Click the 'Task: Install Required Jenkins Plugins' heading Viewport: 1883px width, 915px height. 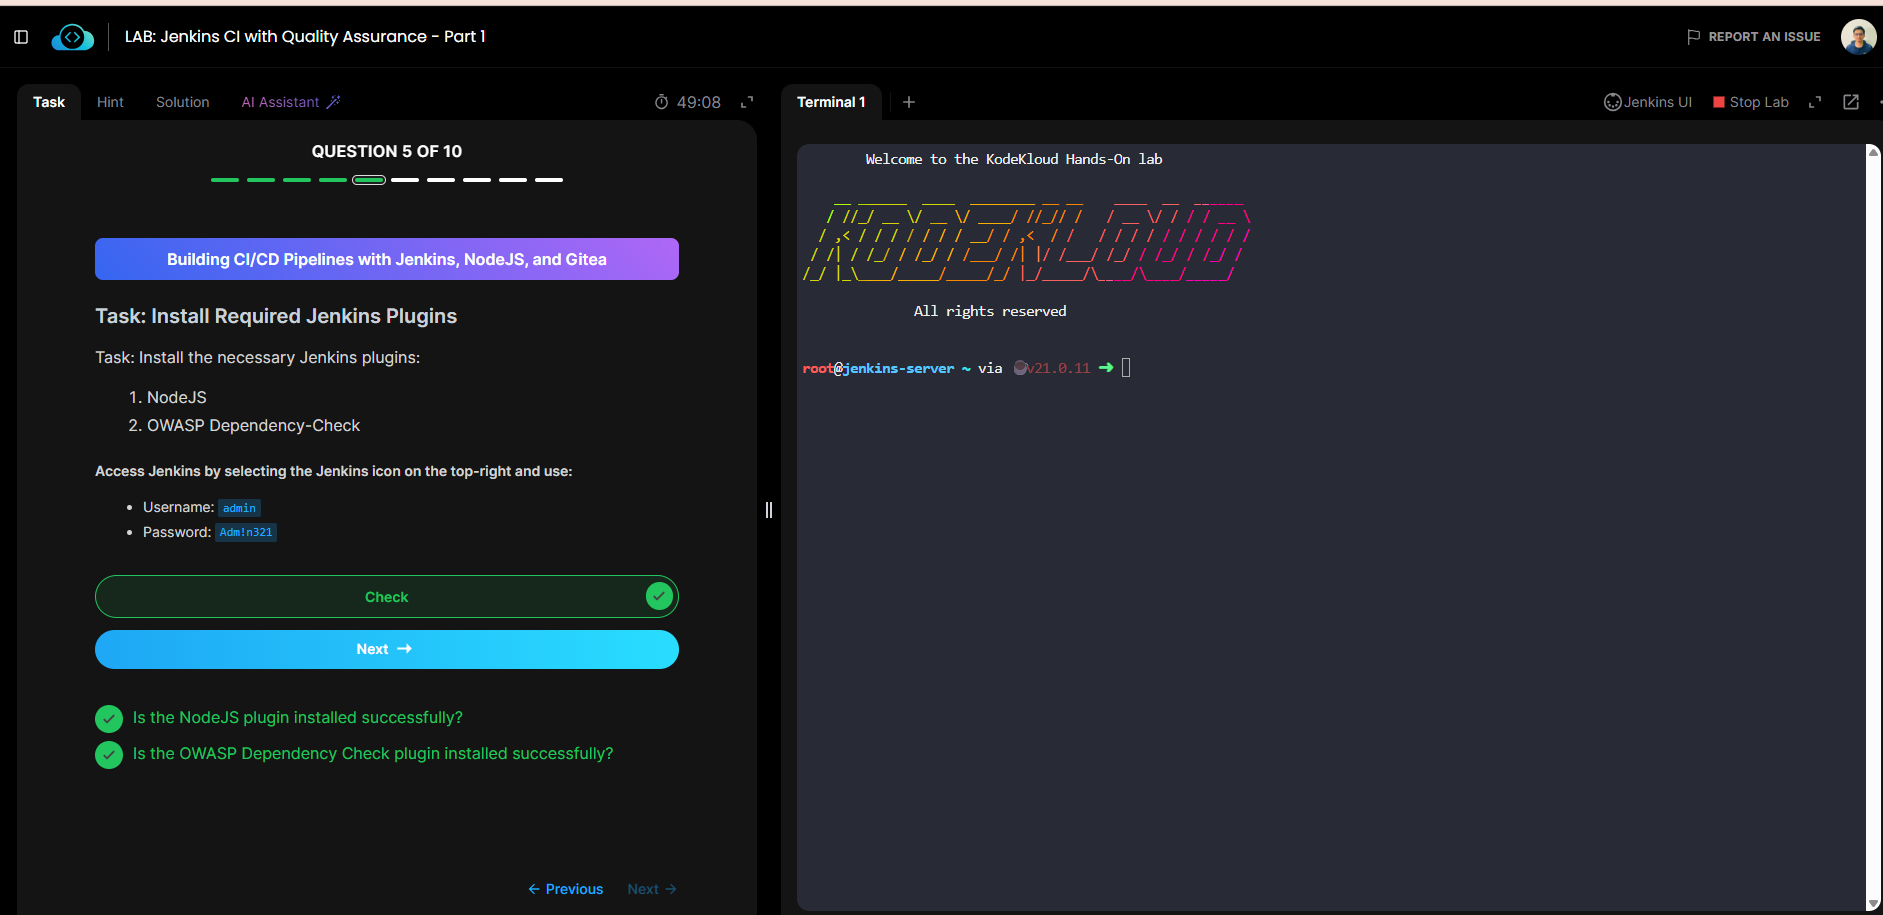coord(276,316)
